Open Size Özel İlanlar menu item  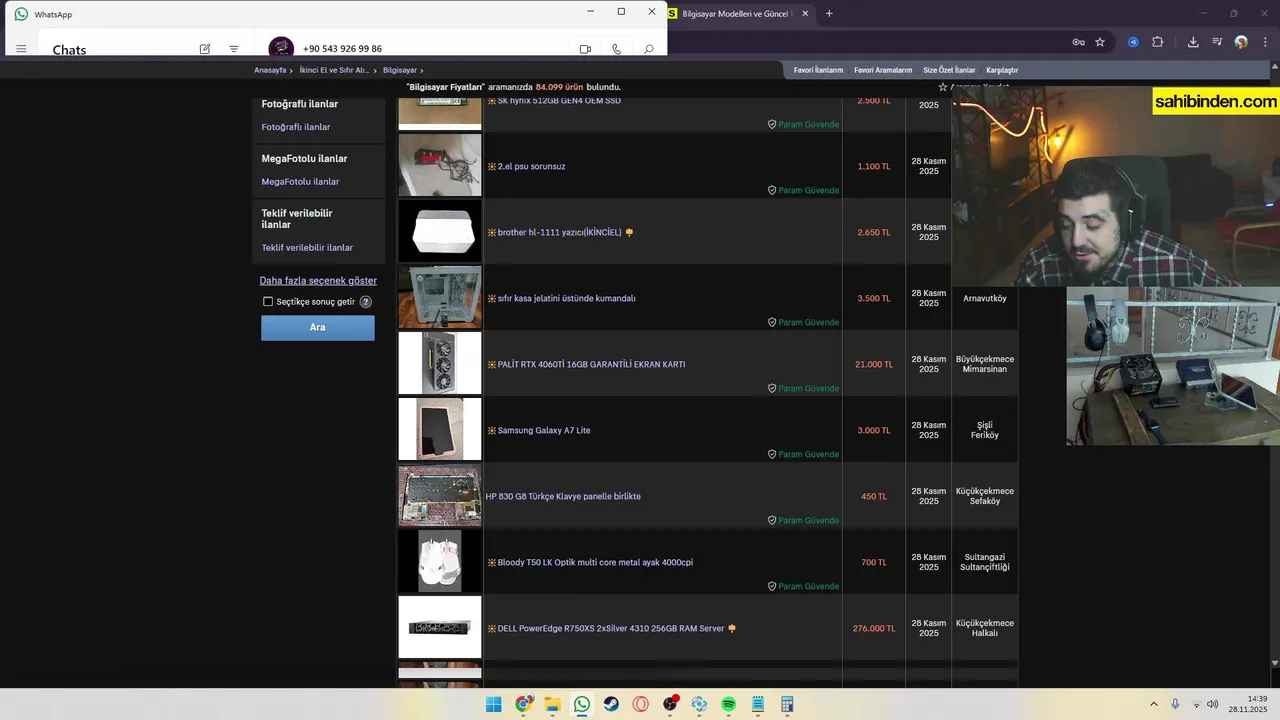point(949,70)
